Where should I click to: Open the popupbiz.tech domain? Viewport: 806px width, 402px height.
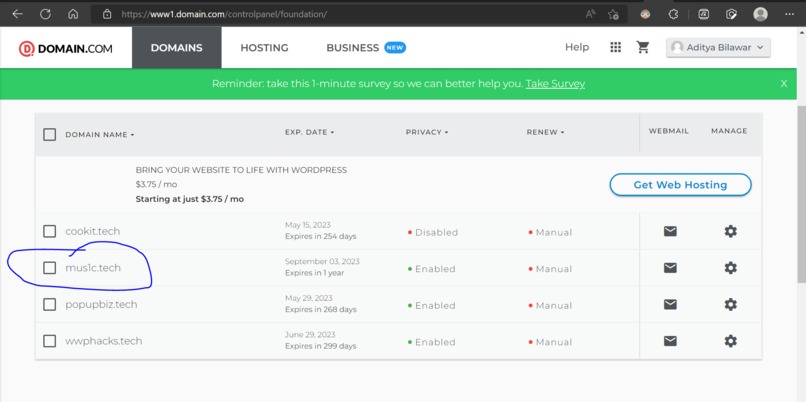click(101, 304)
